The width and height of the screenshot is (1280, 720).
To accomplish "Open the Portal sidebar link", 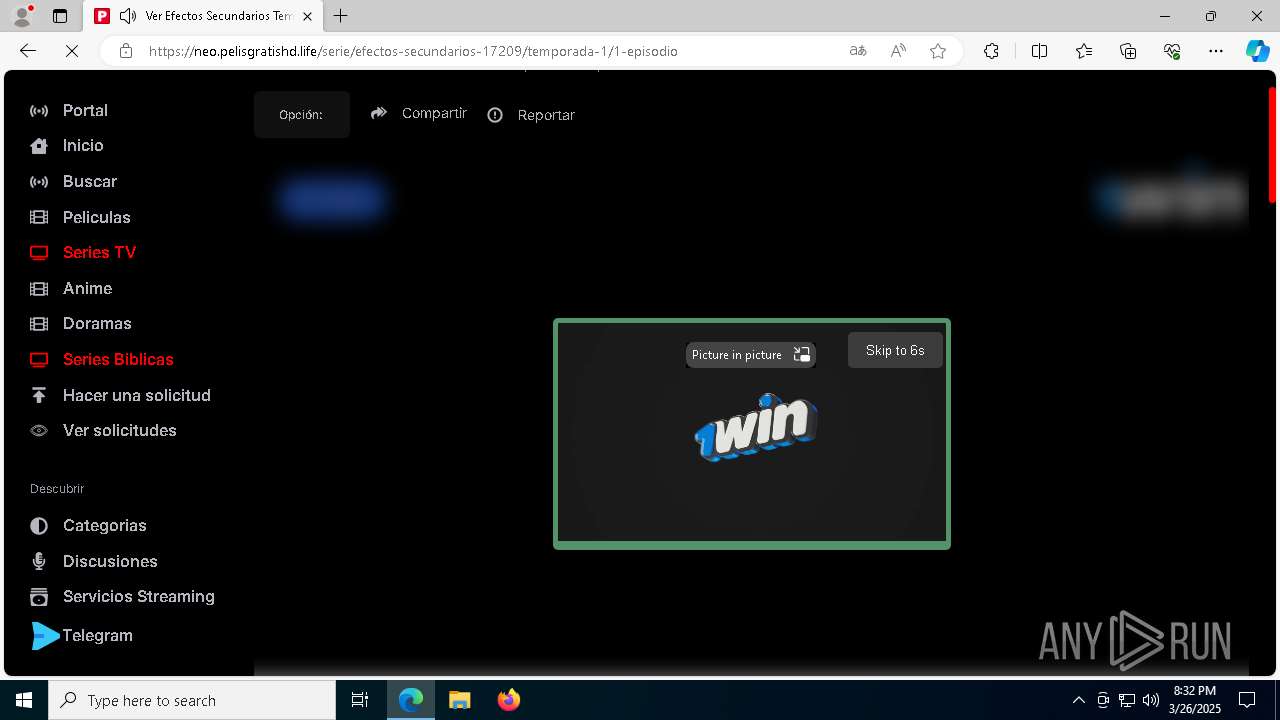I will click(x=85, y=110).
